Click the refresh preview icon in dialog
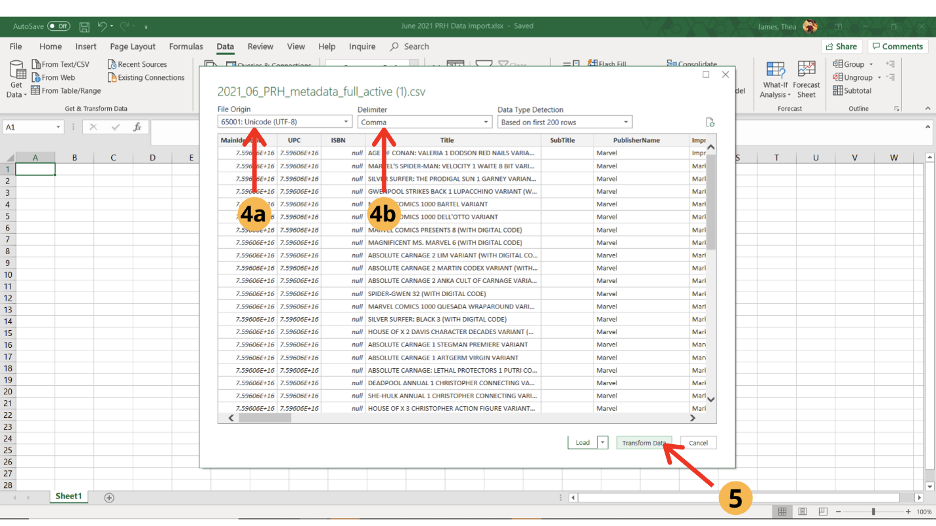936x526 pixels. coord(710,122)
